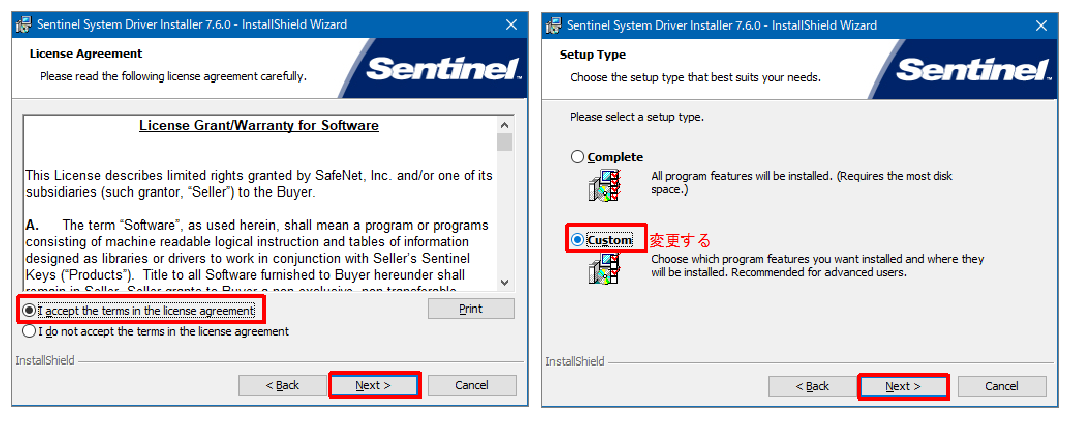Viewport: 1072px width, 423px height.
Task: Cancel the Setup Type dialog
Action: (1002, 386)
